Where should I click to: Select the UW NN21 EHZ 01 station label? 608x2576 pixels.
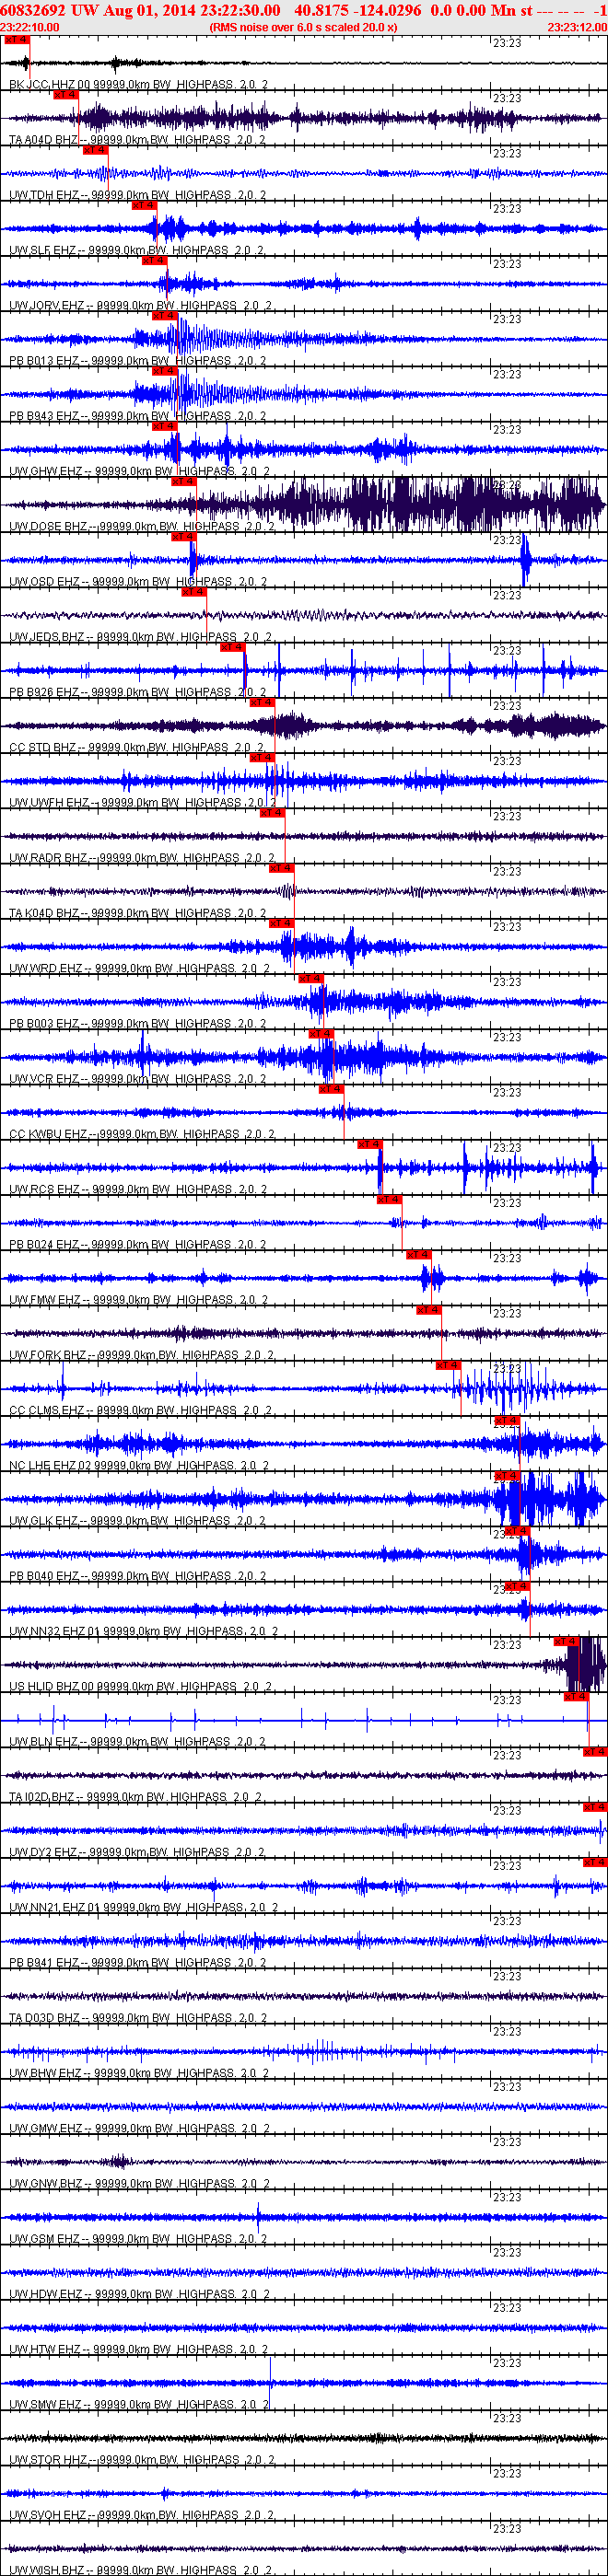pyautogui.click(x=144, y=1907)
